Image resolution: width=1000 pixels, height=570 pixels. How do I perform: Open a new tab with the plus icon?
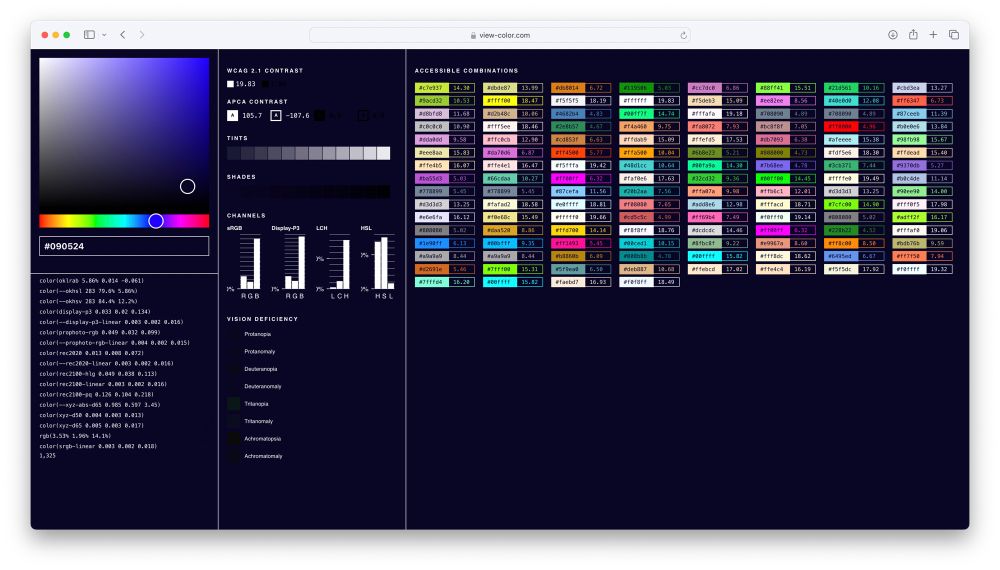coord(933,34)
